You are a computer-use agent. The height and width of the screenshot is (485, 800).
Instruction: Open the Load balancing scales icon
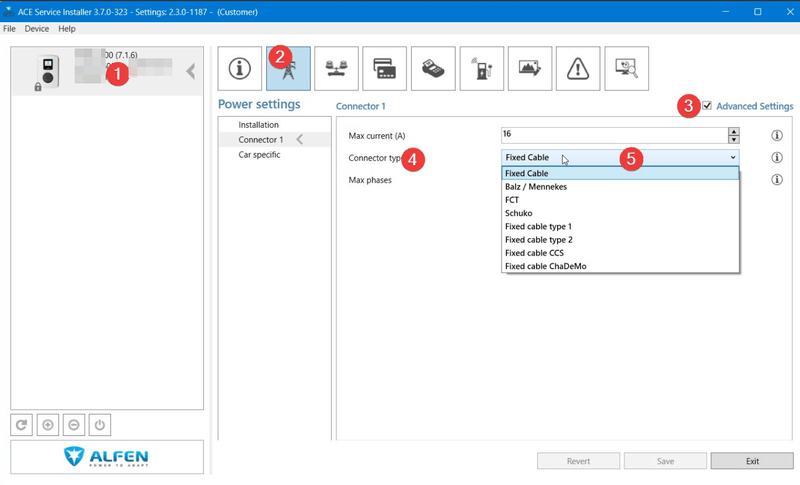coord(336,68)
